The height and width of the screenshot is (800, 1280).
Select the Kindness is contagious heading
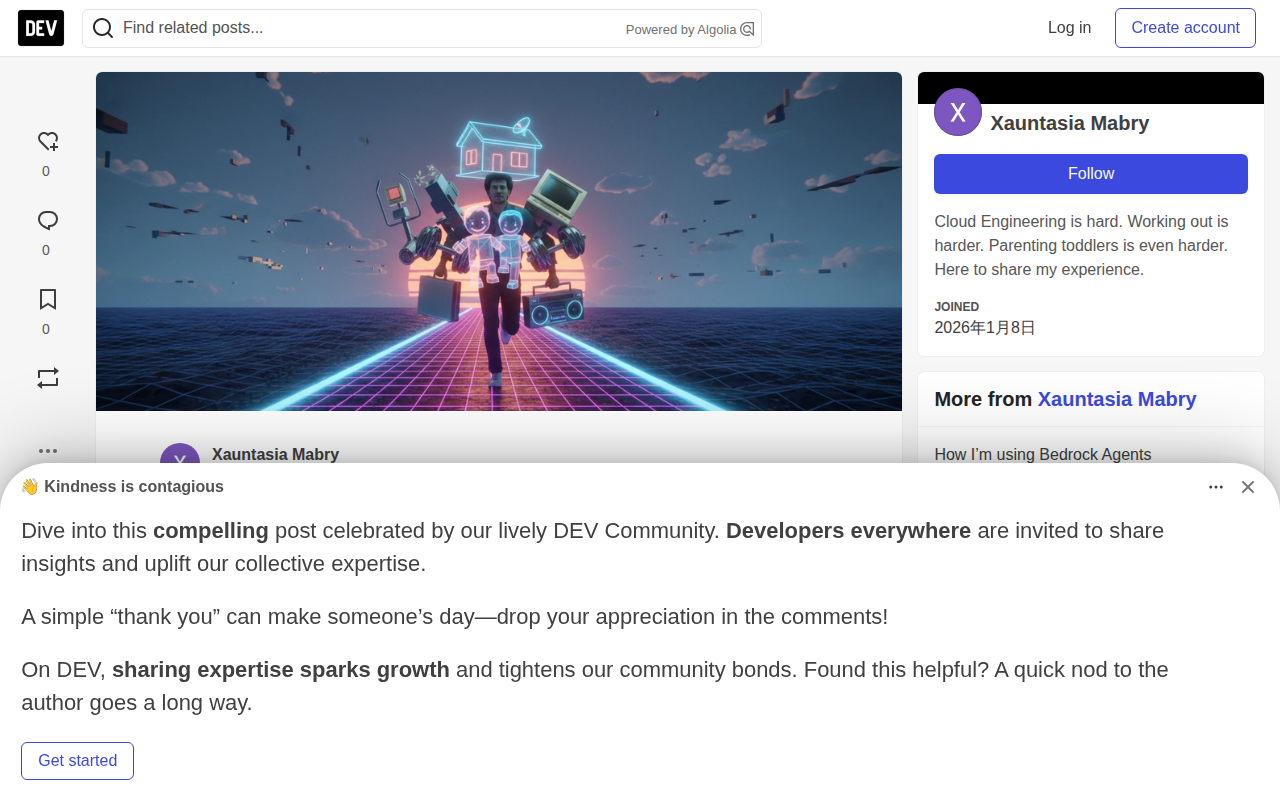coord(122,487)
